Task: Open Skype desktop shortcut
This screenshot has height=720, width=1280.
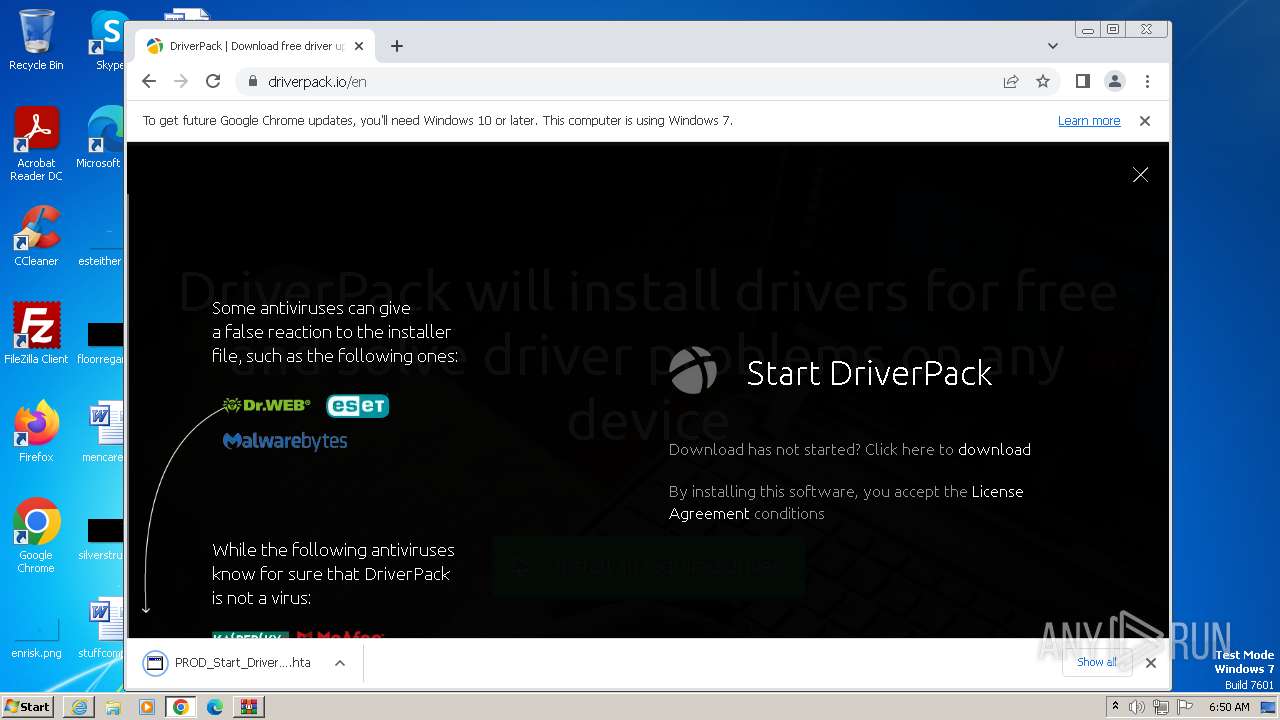Action: pyautogui.click(x=109, y=40)
